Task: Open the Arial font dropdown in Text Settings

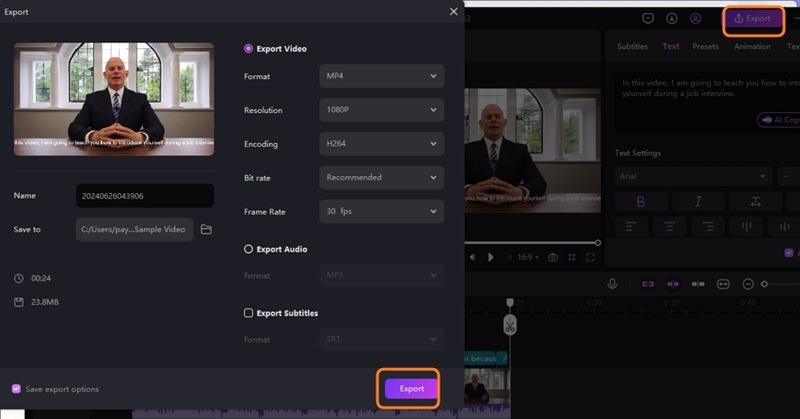Action: pyautogui.click(x=694, y=176)
